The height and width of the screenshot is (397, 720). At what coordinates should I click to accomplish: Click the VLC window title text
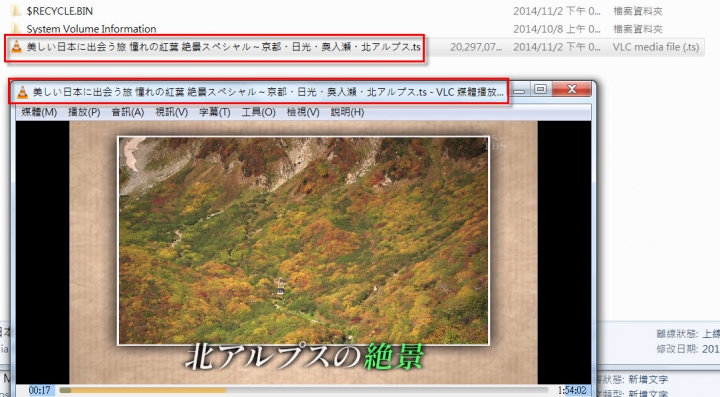269,92
